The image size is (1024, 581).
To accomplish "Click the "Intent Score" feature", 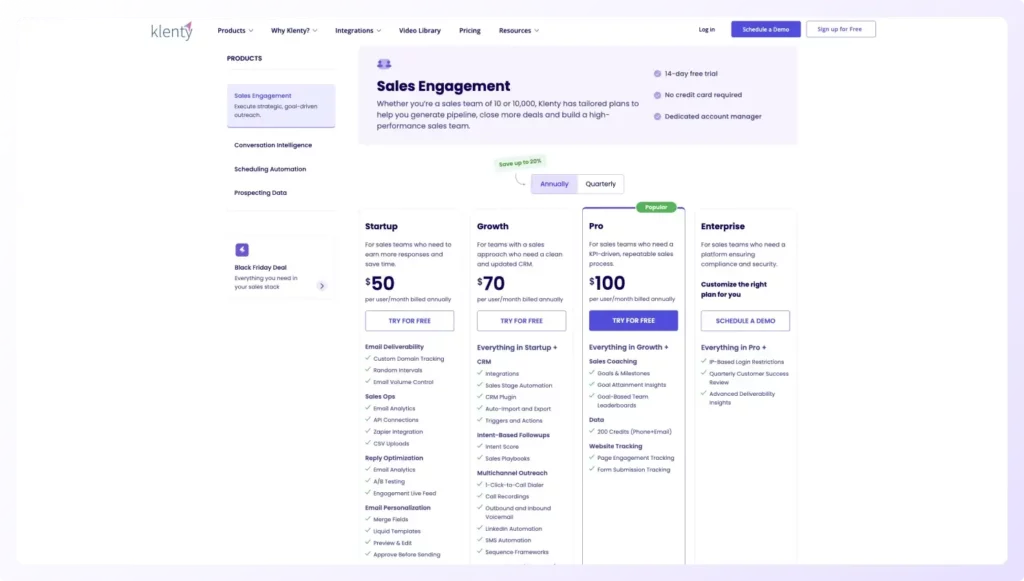I will 502,447.
